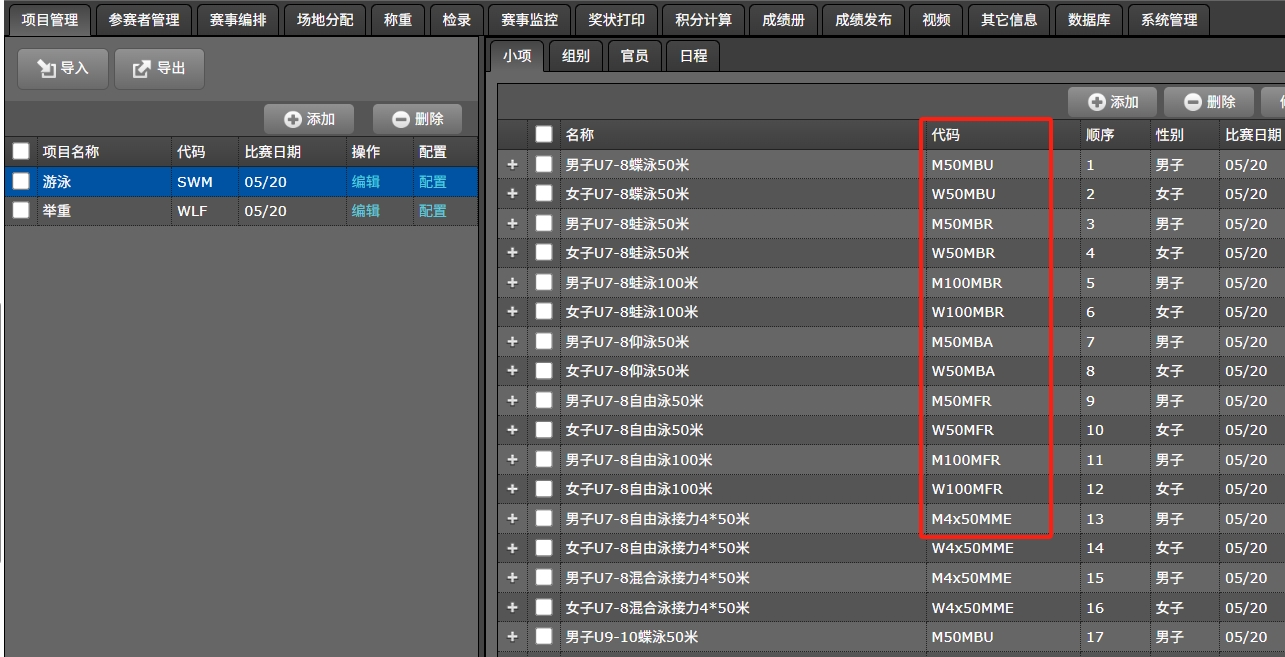
Task: Click the 导出 (export) icon button
Action: point(143,68)
